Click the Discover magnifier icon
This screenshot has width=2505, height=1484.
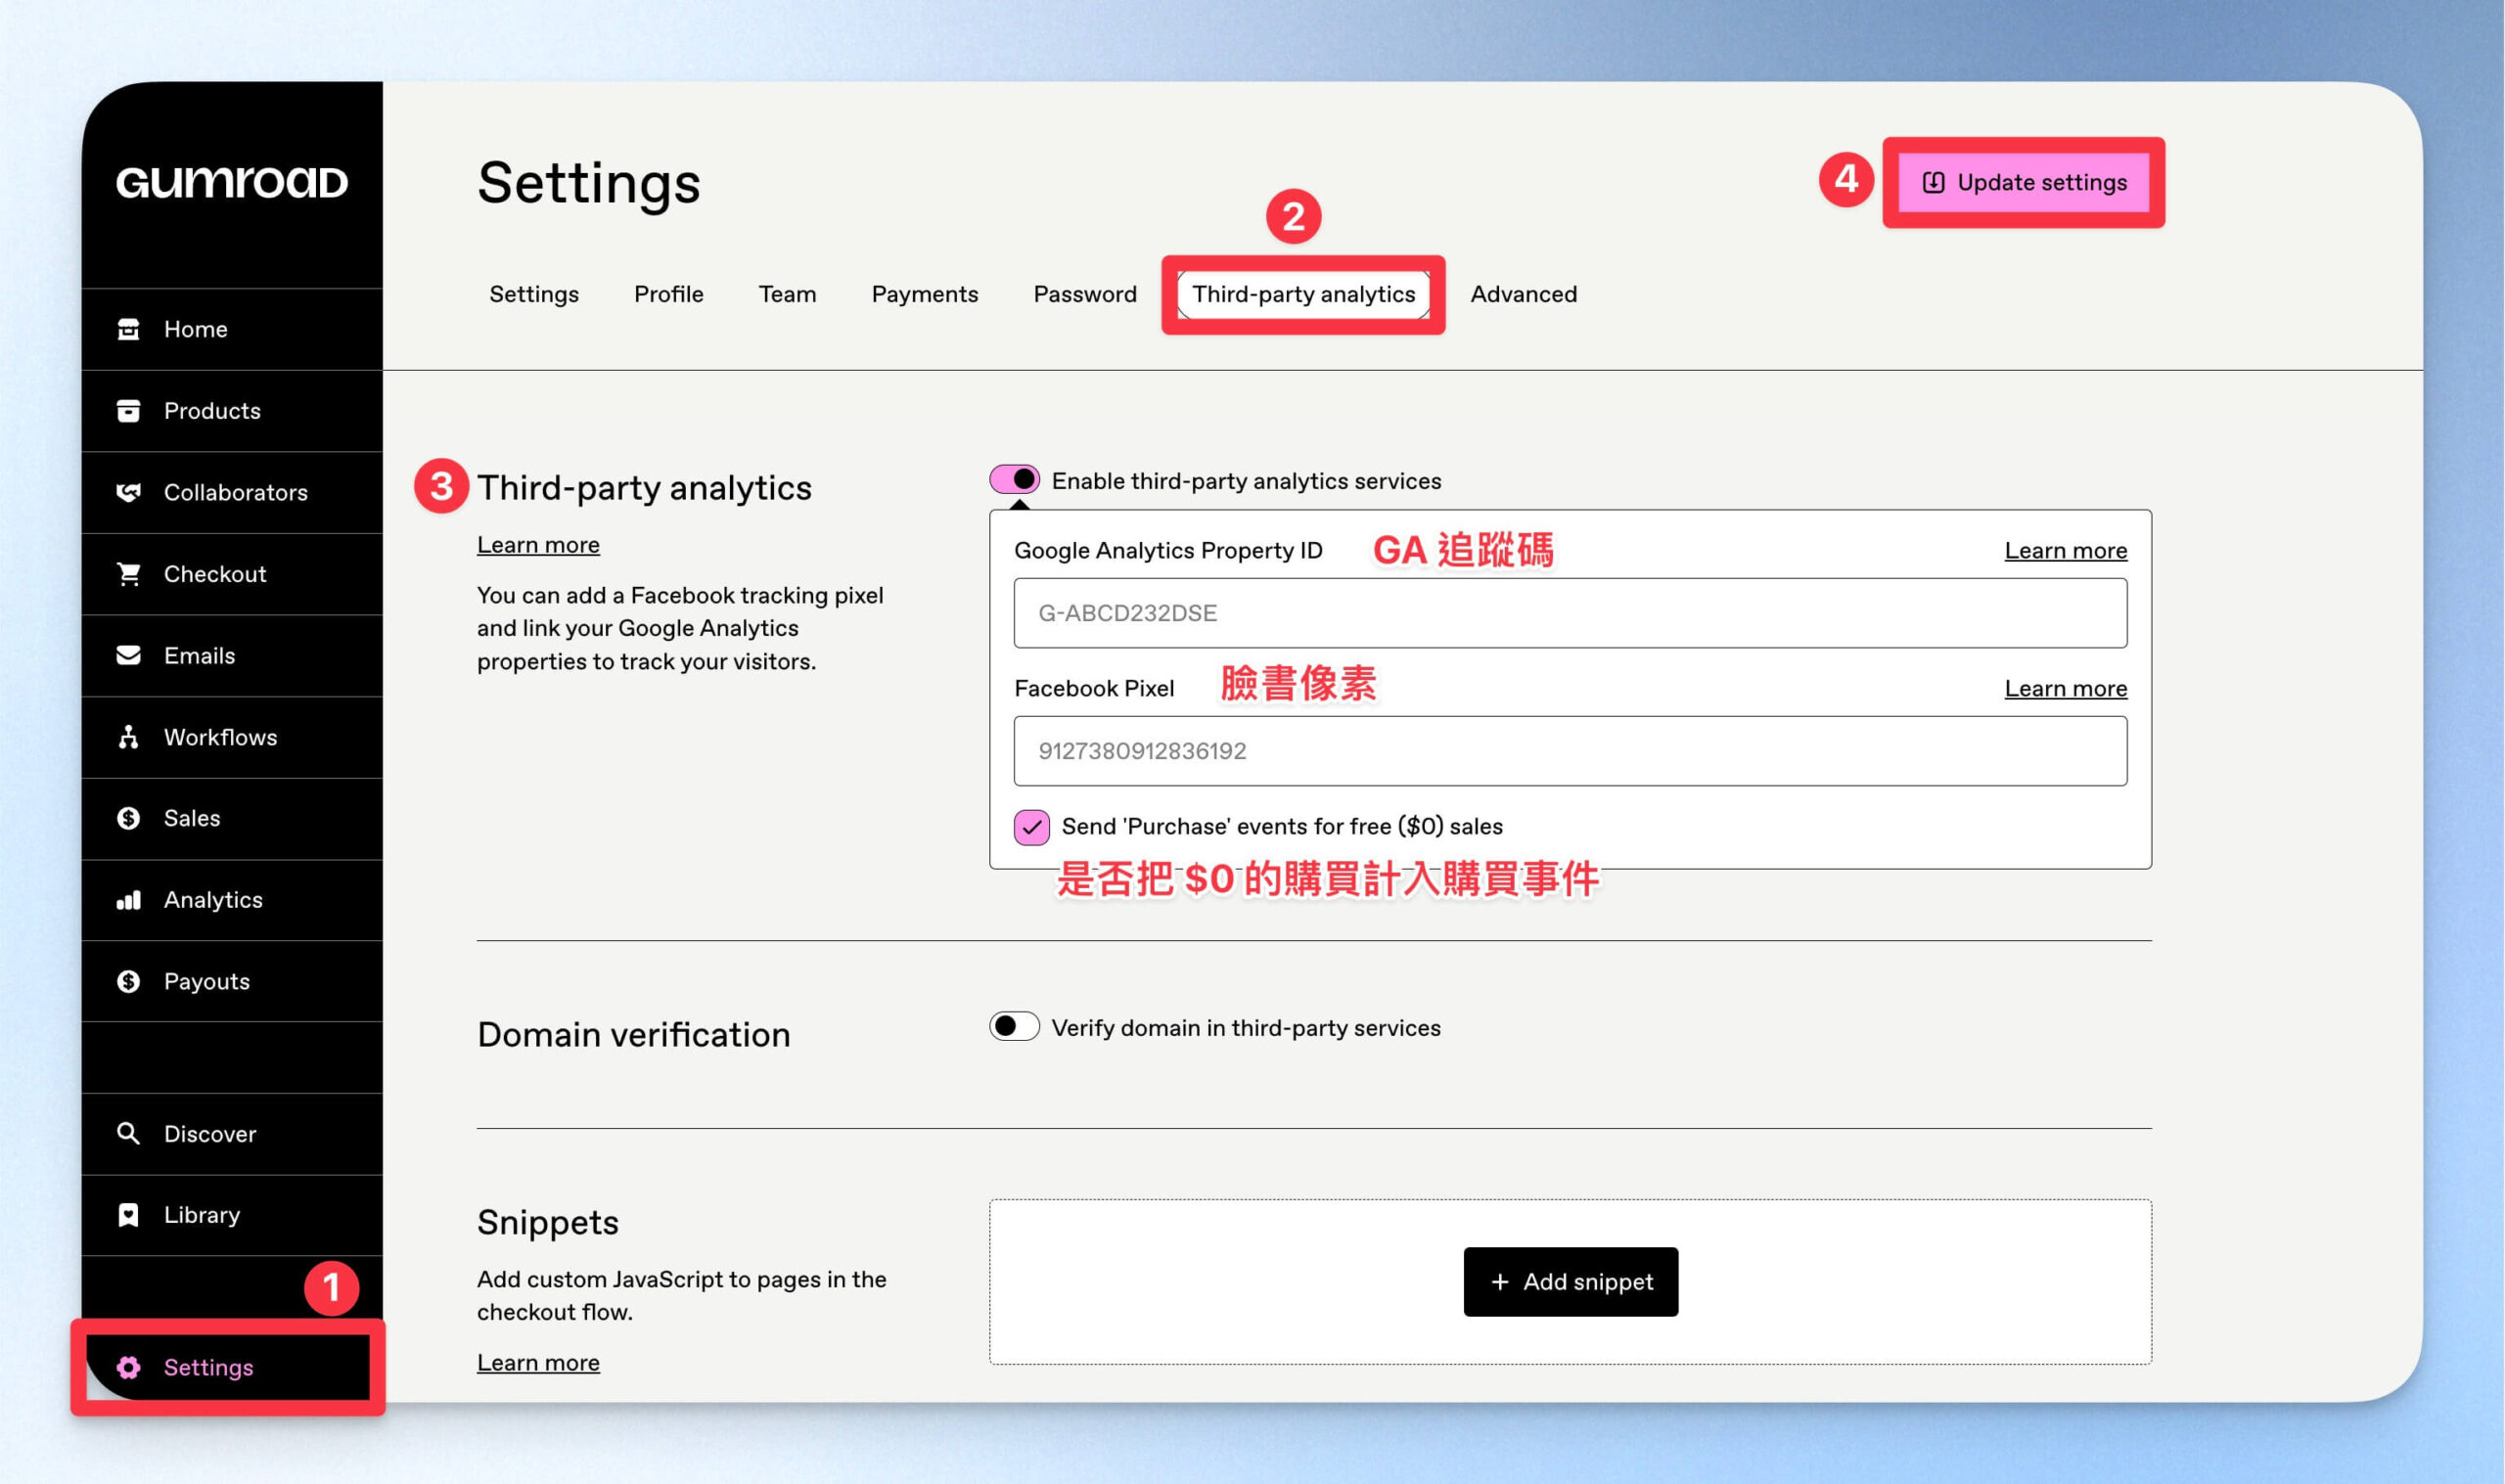(128, 1133)
